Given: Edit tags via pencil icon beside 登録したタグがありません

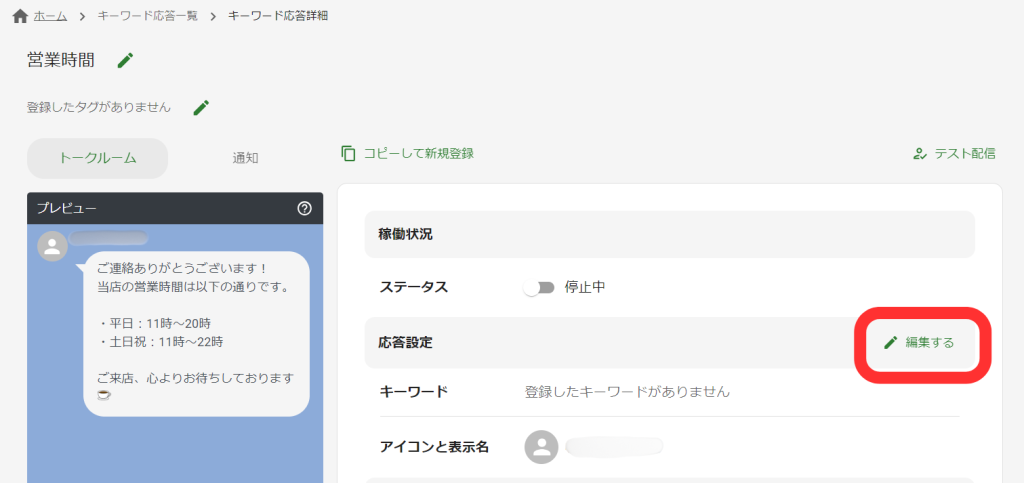Looking at the screenshot, I should (201, 108).
